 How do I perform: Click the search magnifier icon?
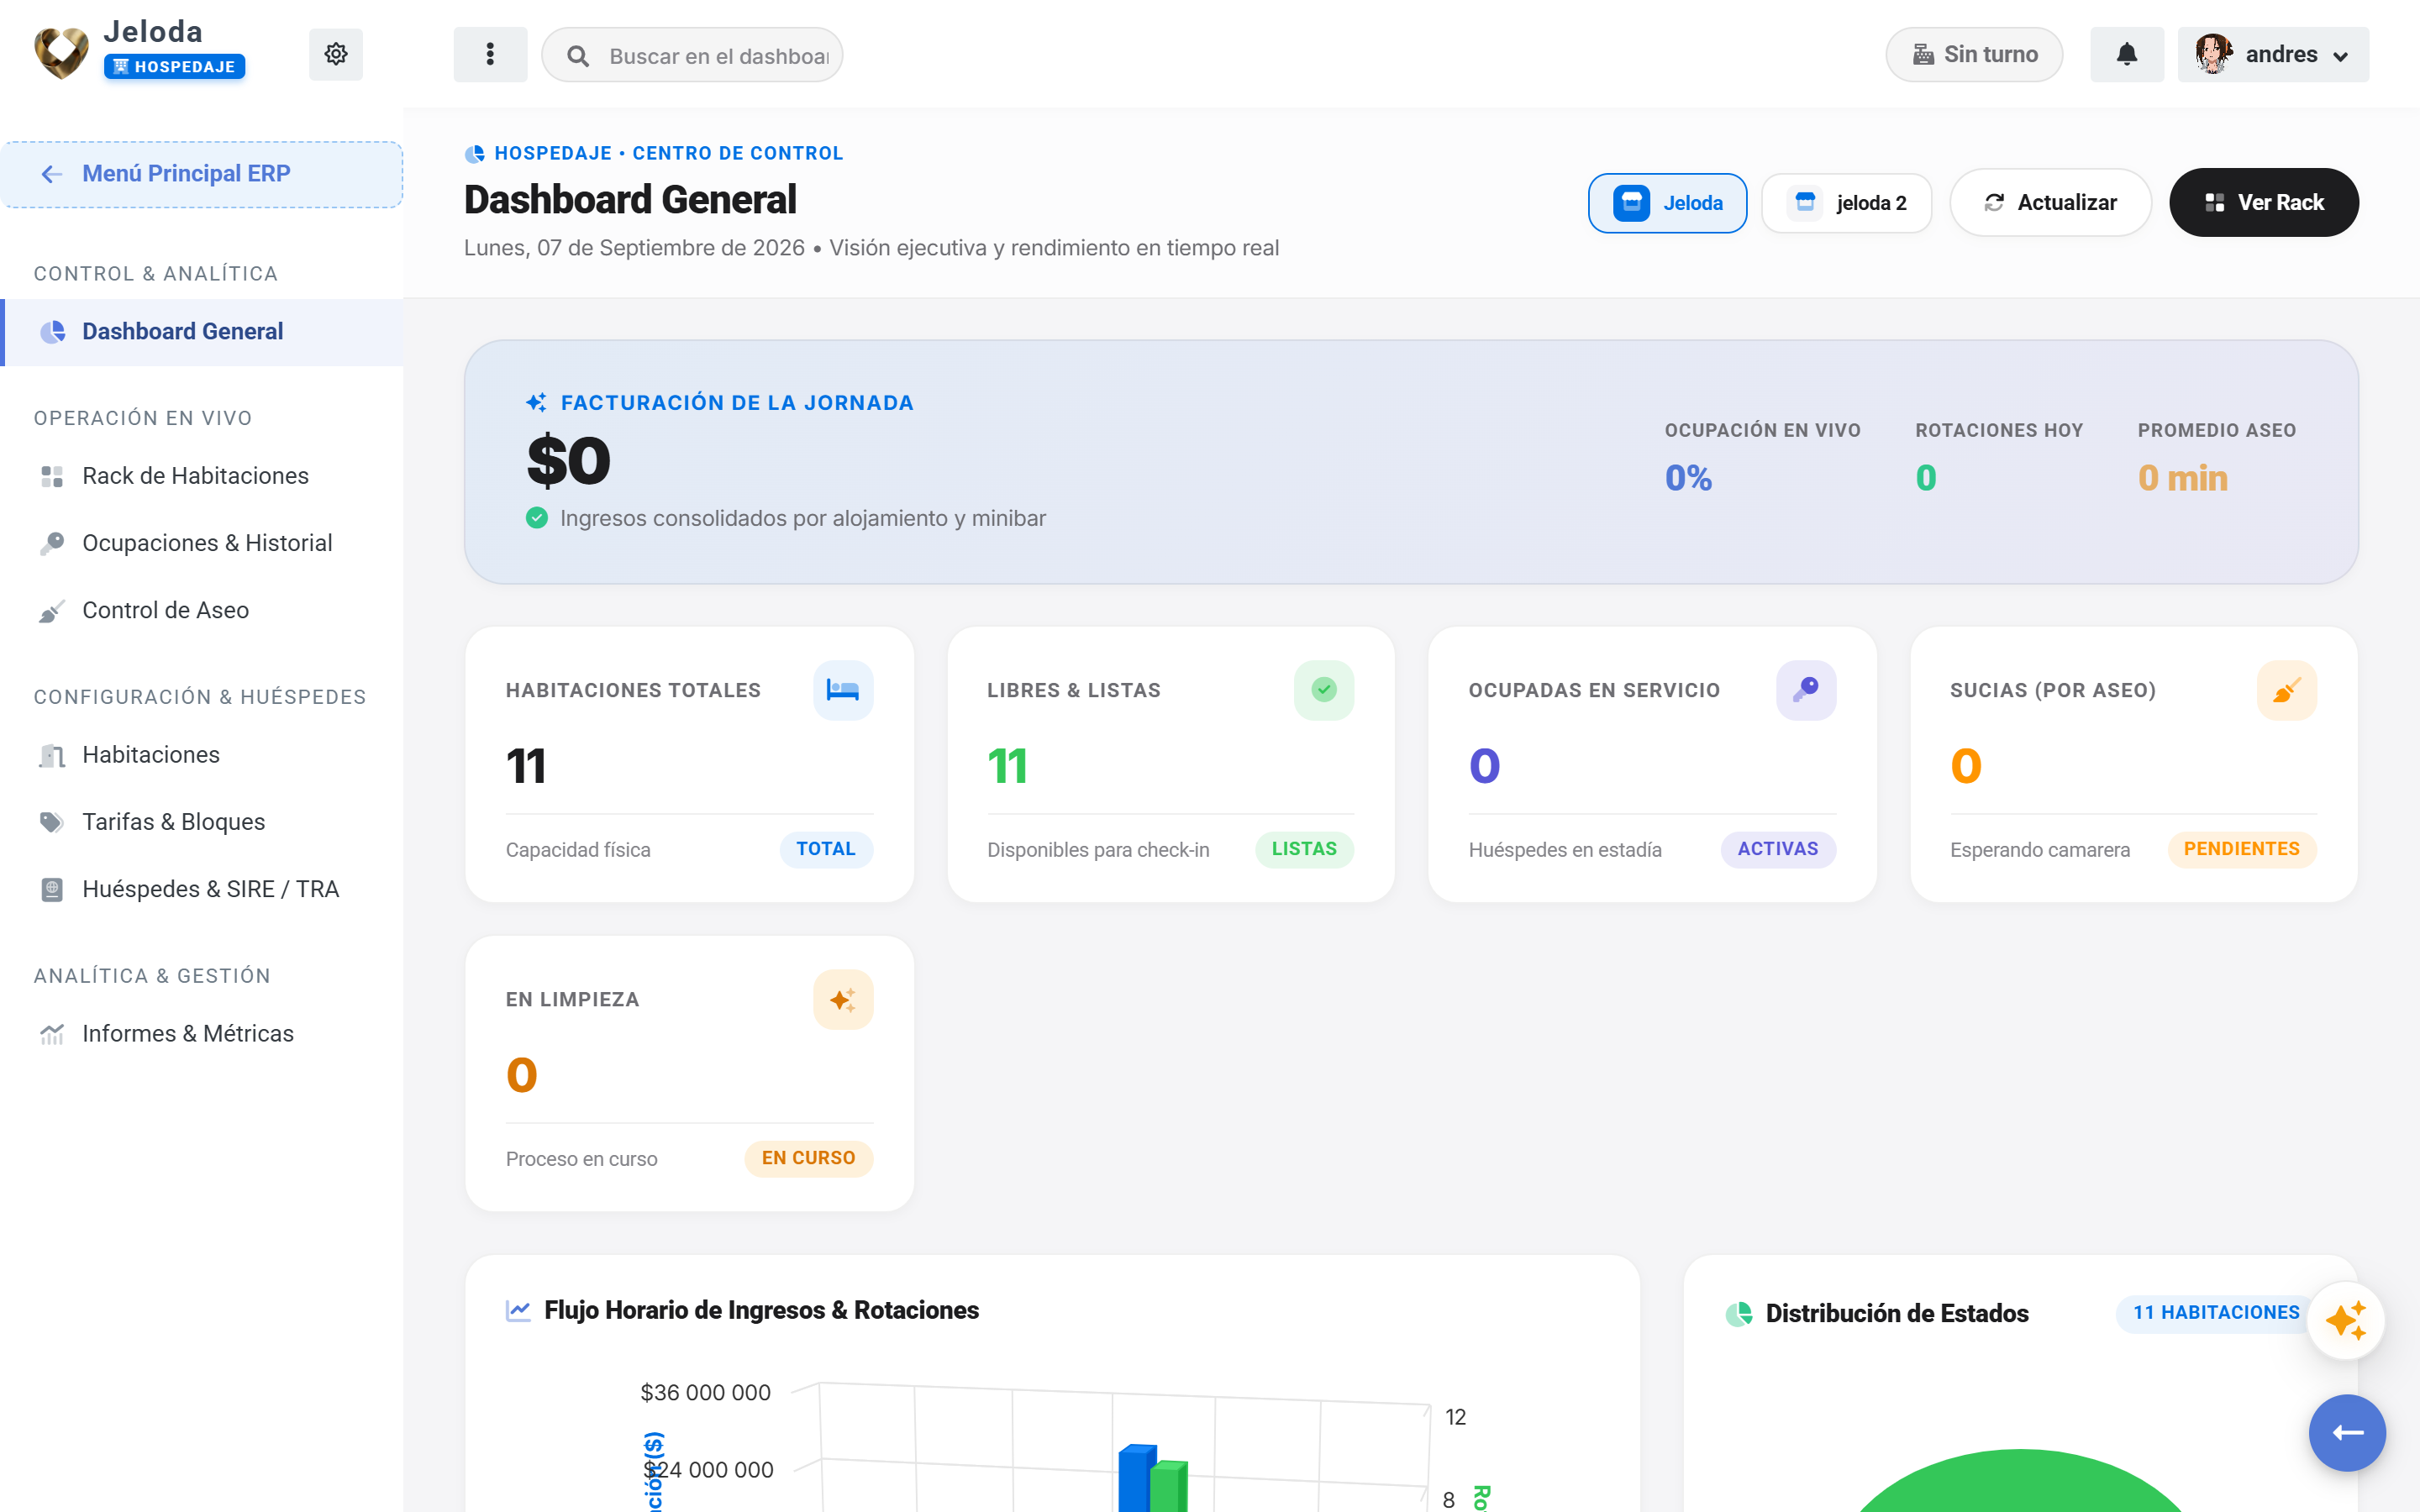[578, 56]
